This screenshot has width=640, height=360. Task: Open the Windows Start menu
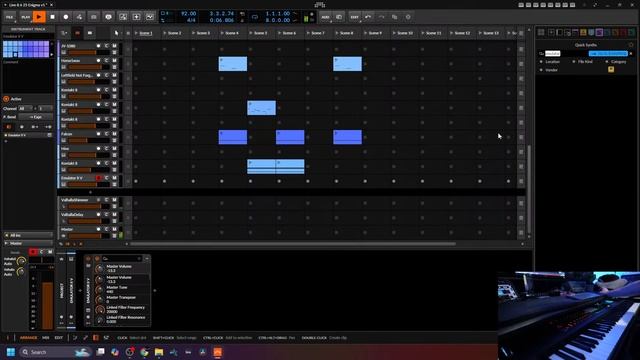click(x=11, y=352)
